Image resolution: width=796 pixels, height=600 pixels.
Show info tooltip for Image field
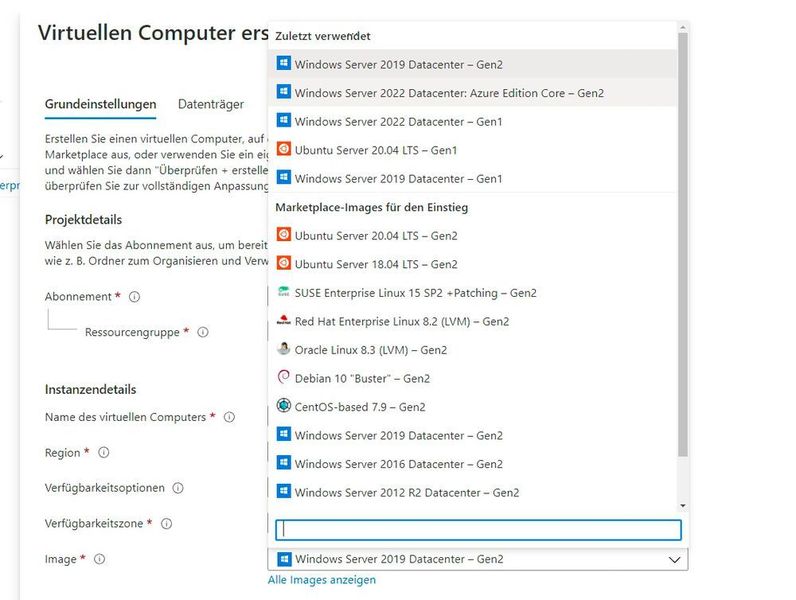pos(100,559)
